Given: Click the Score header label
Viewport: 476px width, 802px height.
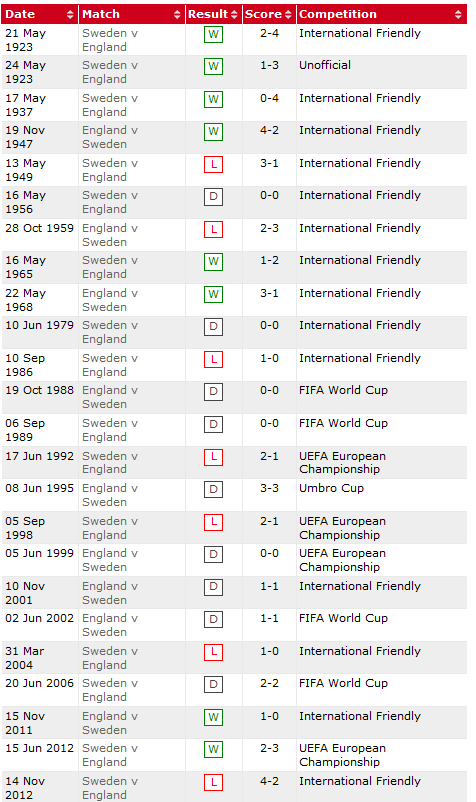Looking at the screenshot, I should click(x=263, y=14).
